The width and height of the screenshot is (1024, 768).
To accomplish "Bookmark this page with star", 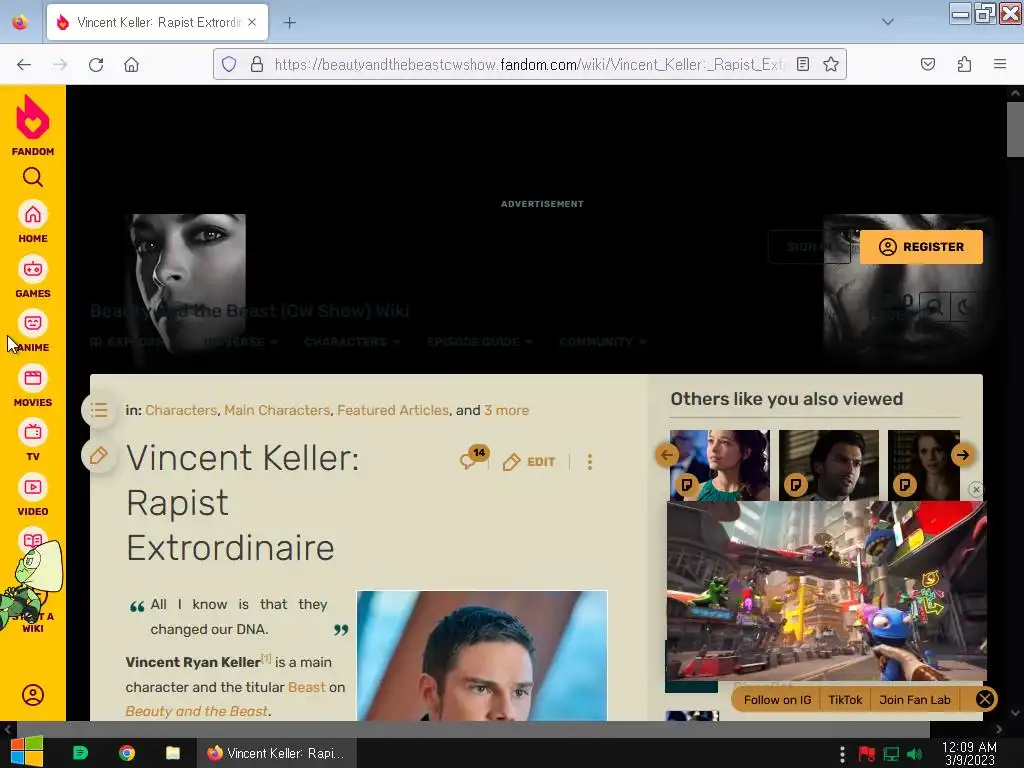I will 831,64.
